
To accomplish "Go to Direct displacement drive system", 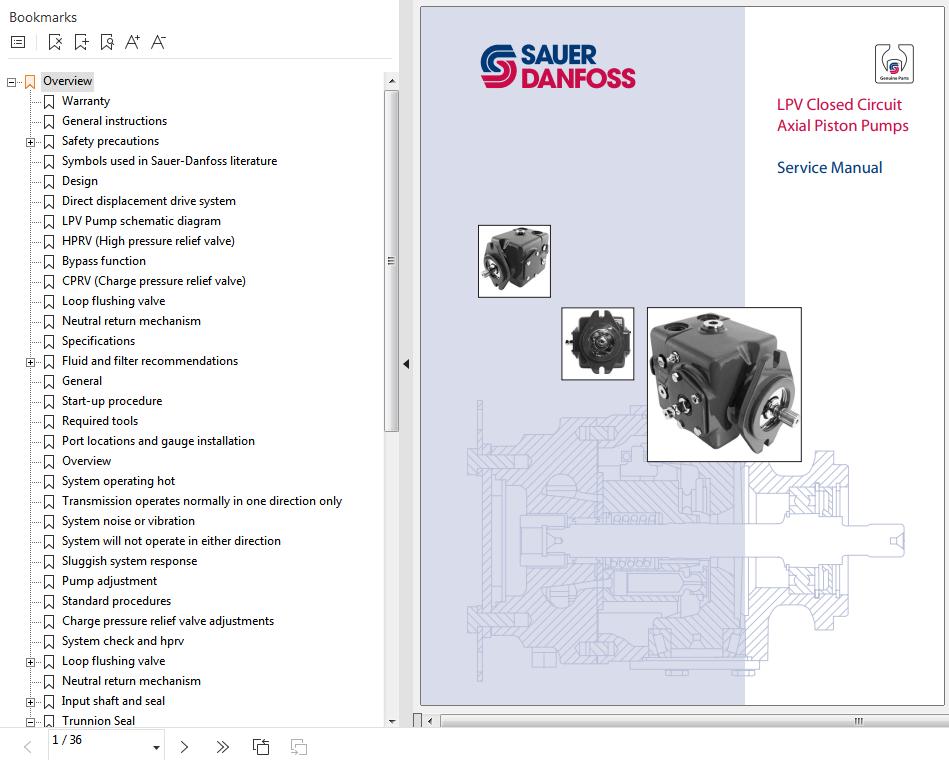I will click(149, 201).
